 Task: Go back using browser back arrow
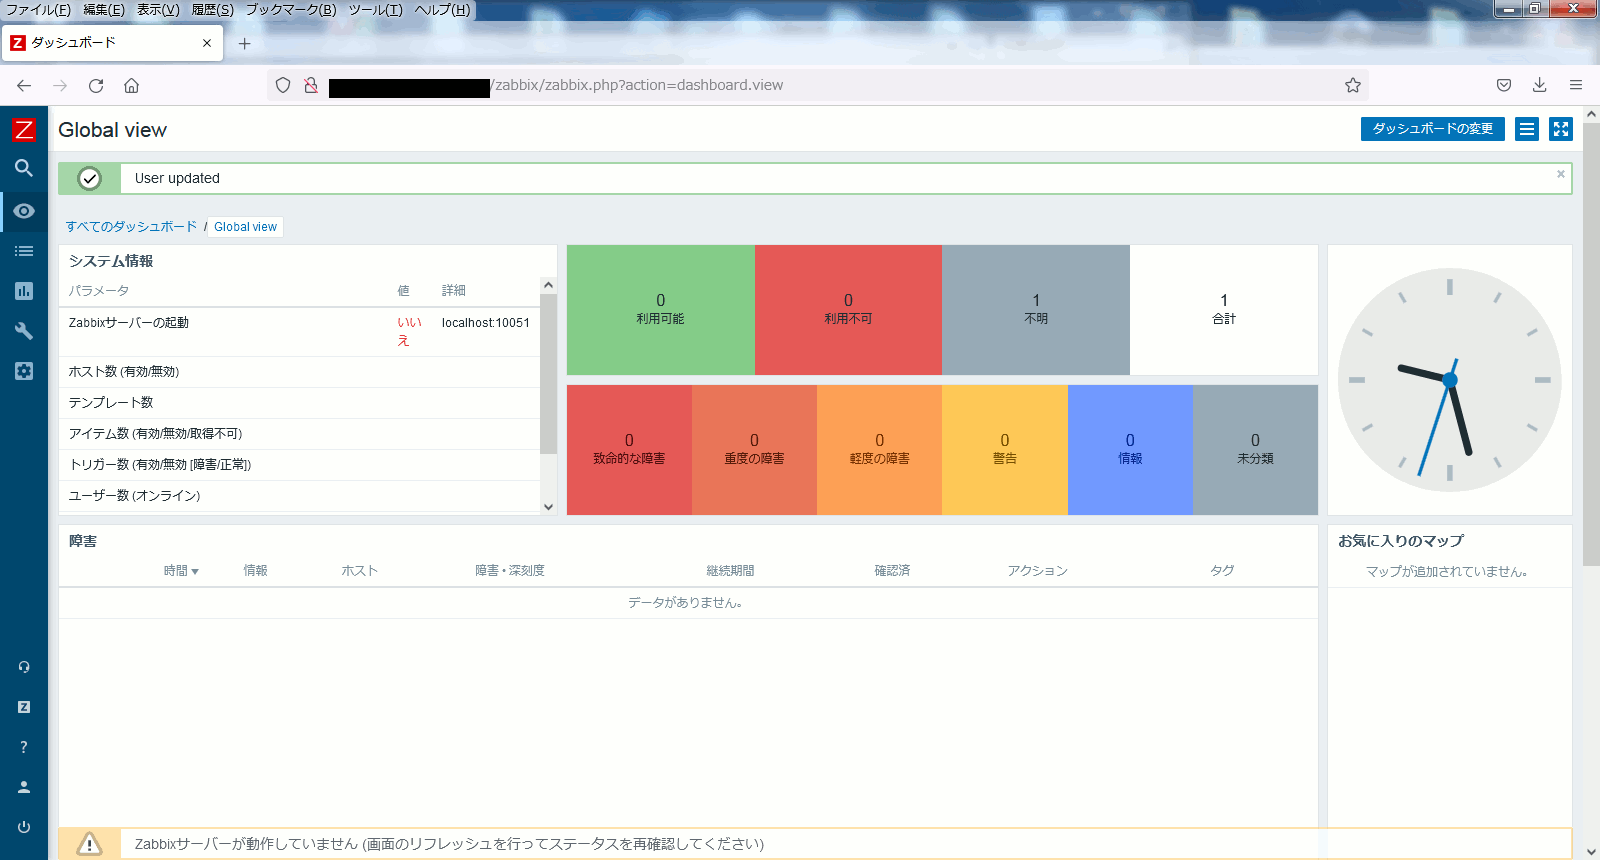[24, 86]
